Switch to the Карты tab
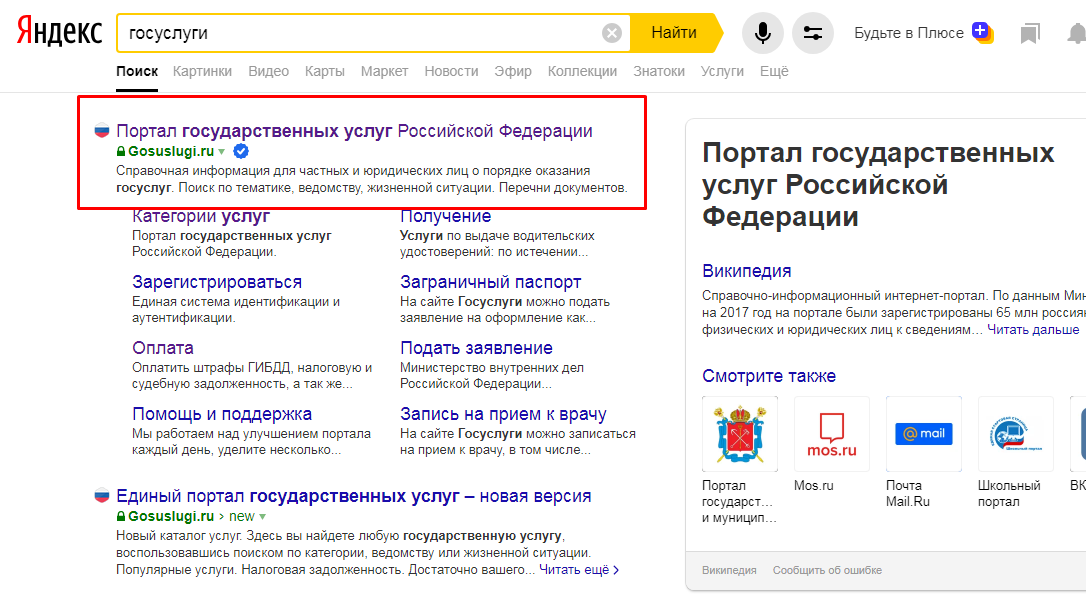The width and height of the screenshot is (1086, 598). coord(325,71)
